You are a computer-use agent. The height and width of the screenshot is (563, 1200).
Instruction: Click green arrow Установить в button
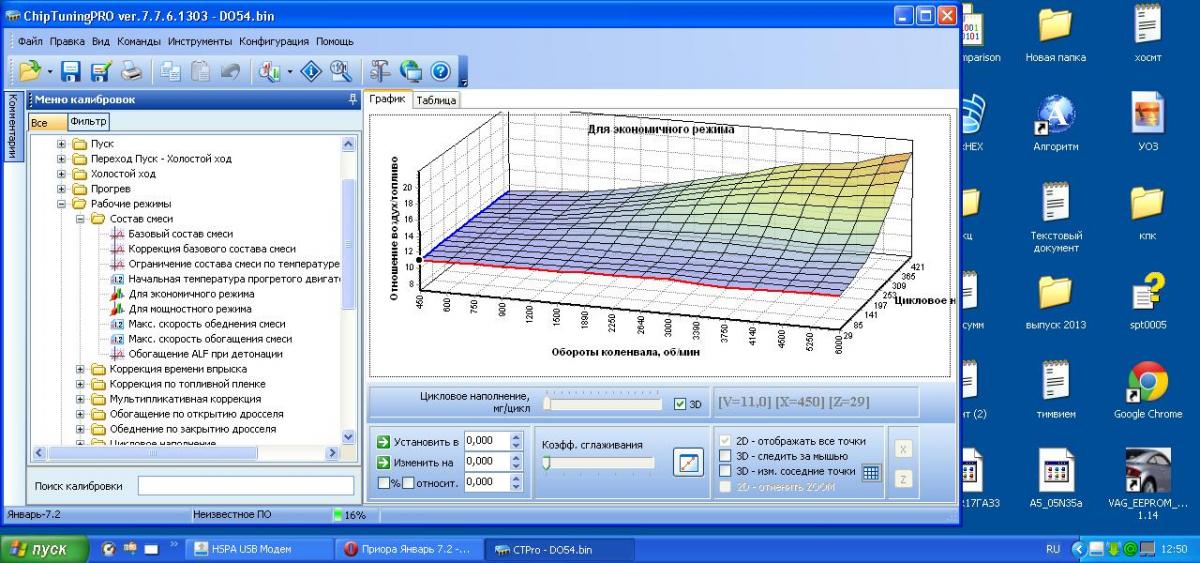coord(384,441)
